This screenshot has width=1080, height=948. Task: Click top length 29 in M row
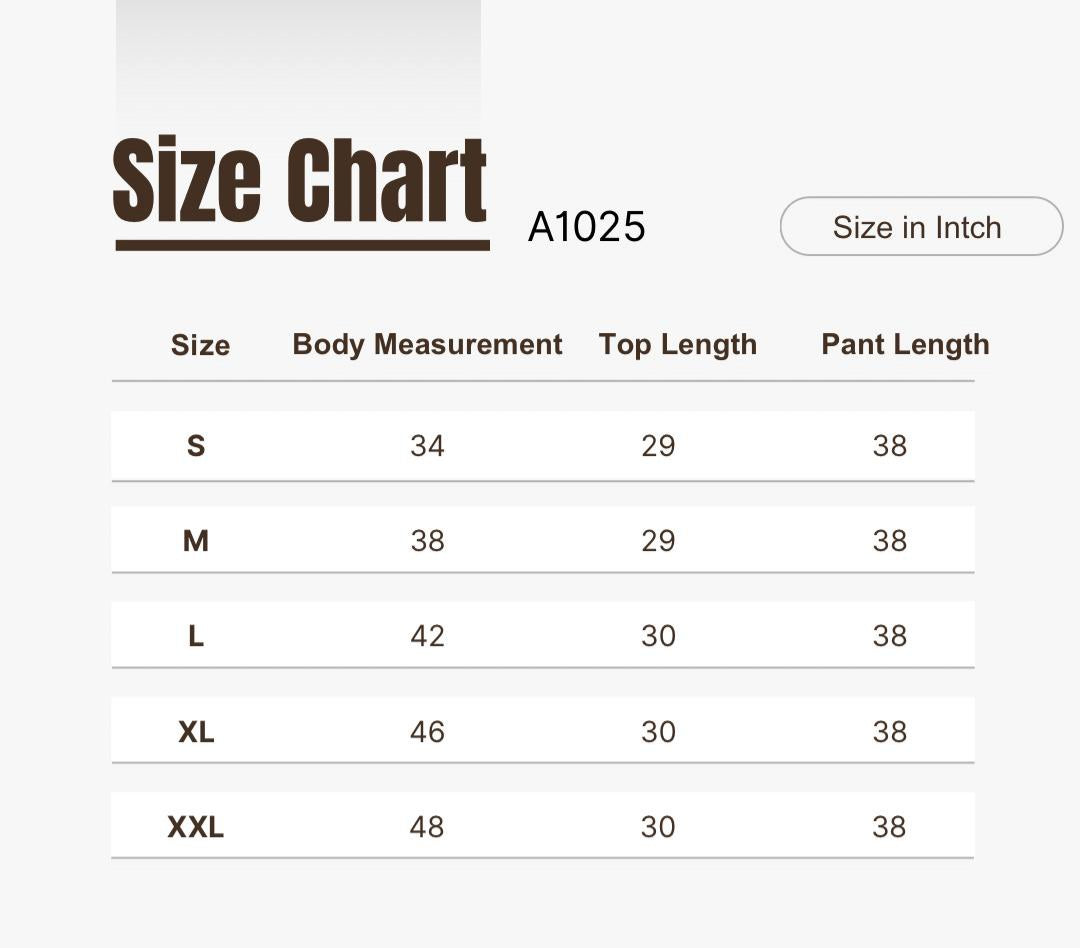(x=658, y=541)
